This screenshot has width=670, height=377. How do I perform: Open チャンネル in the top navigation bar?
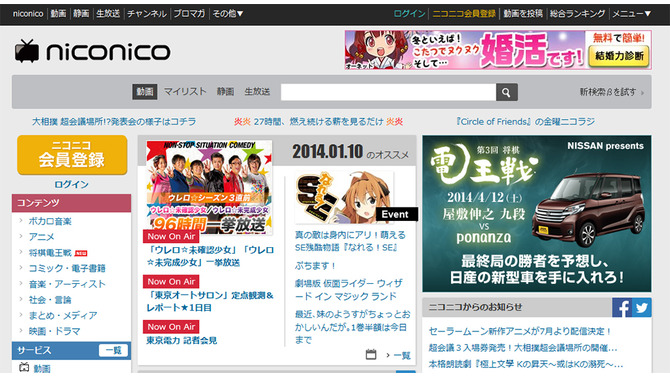[x=147, y=14]
